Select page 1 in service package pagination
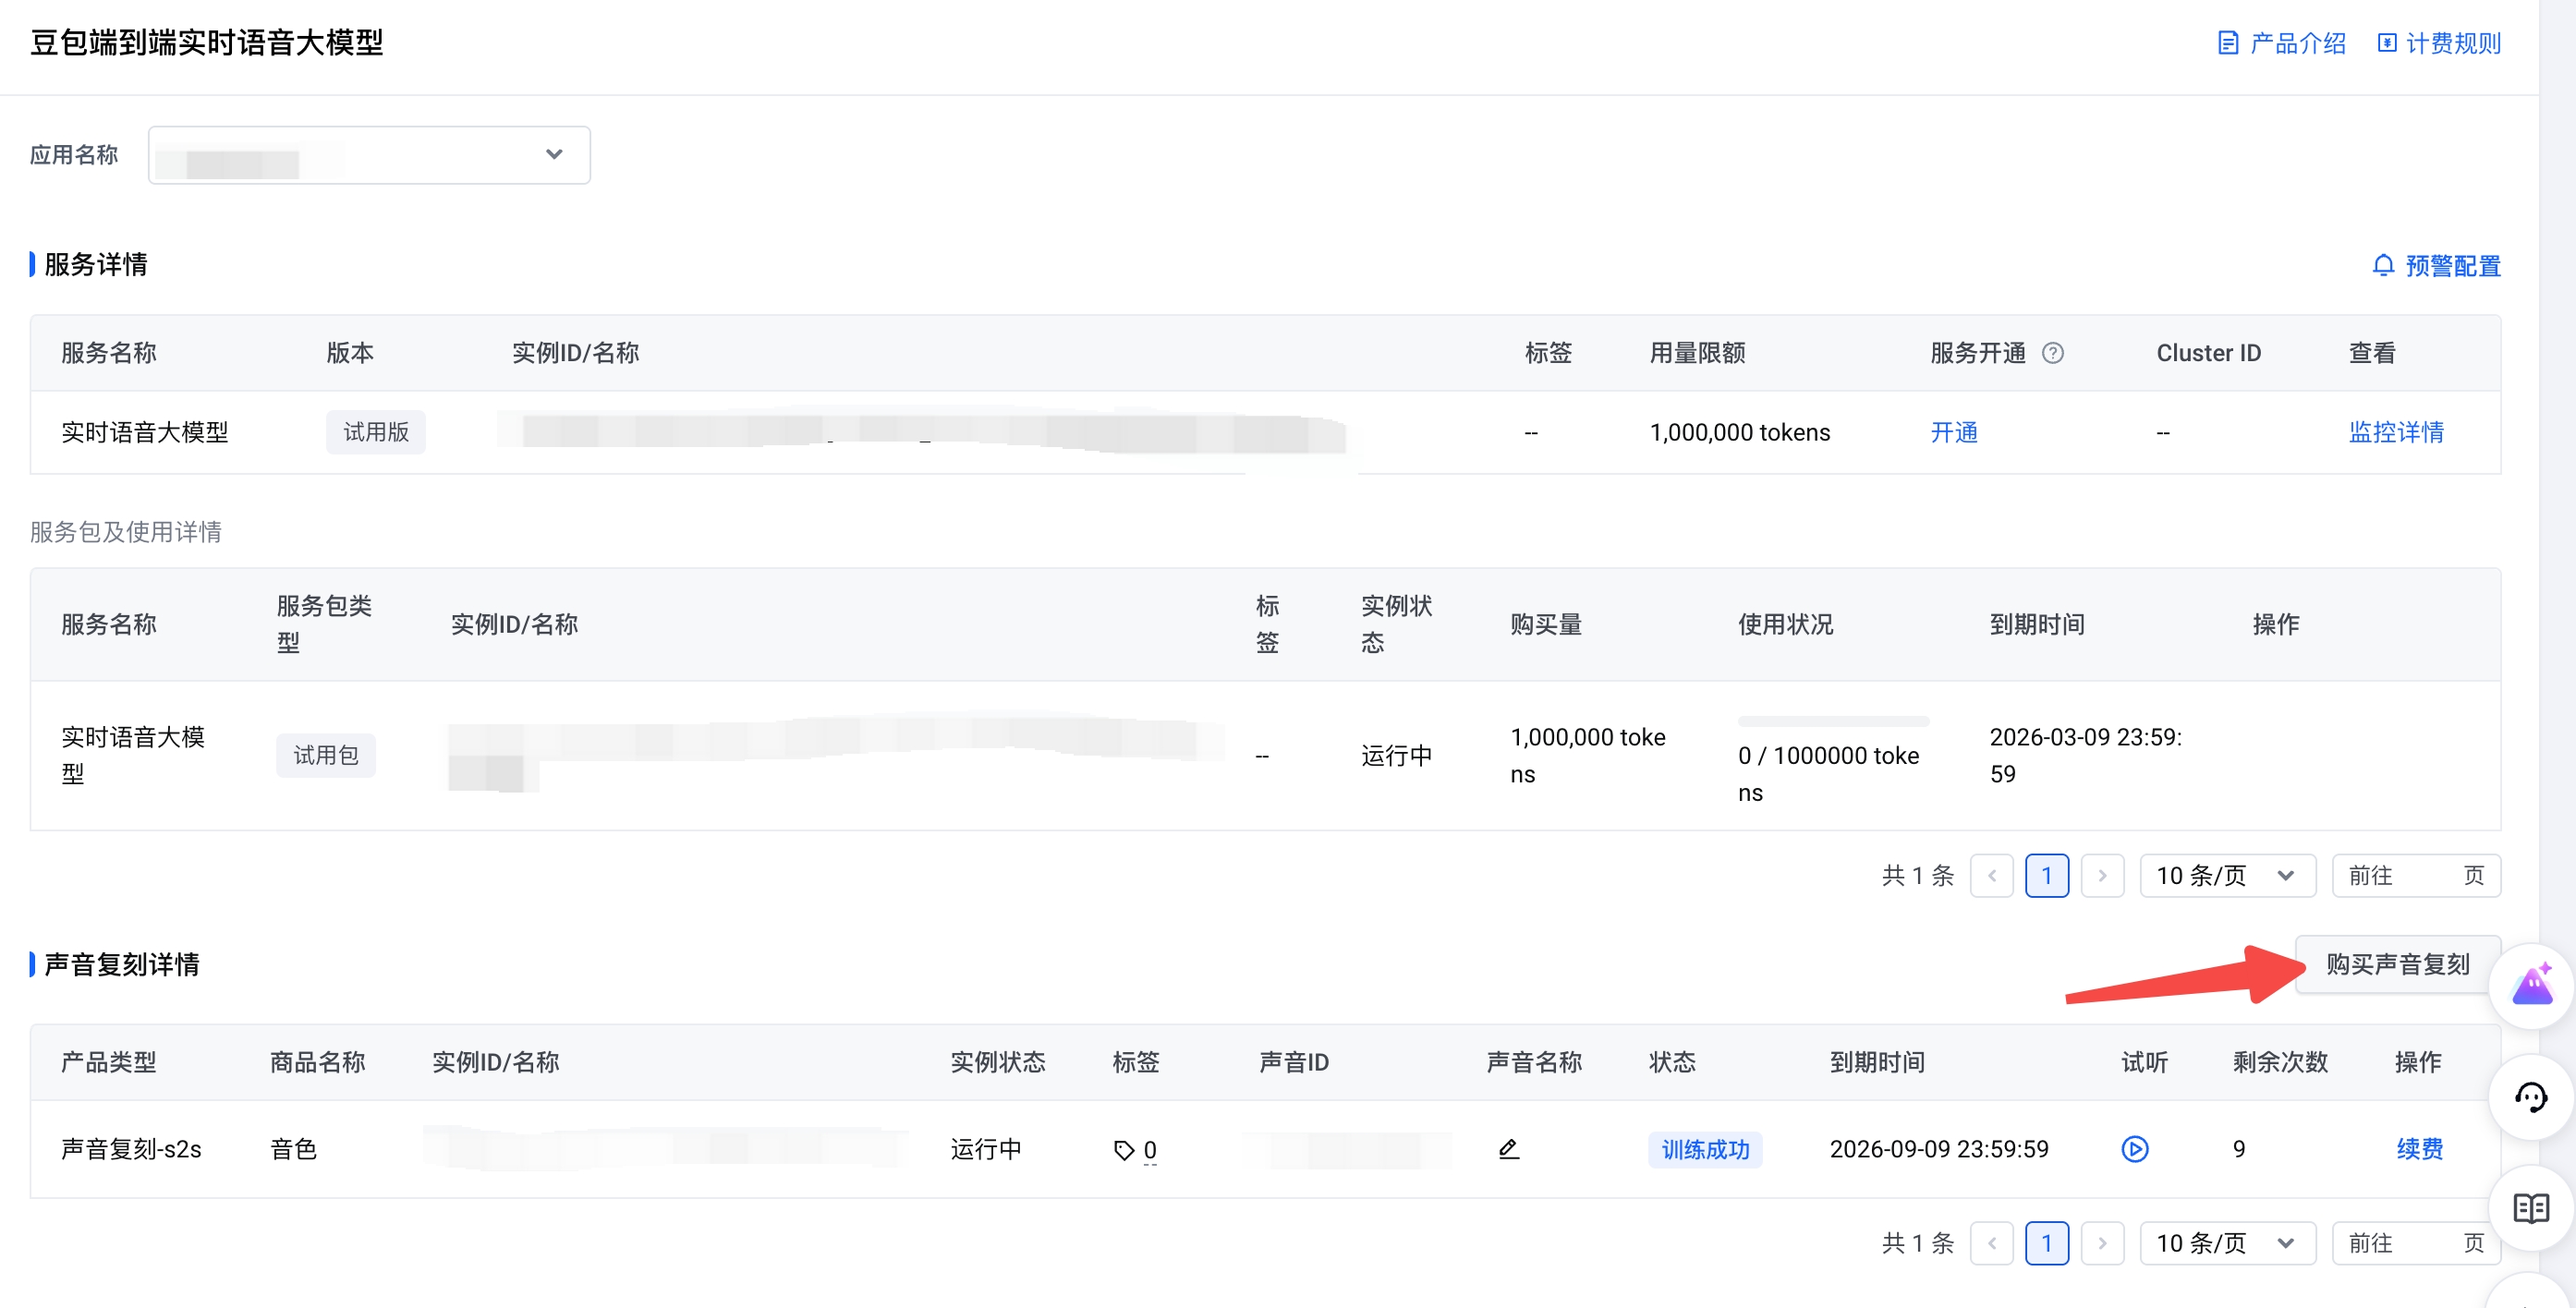This screenshot has height=1308, width=2576. coord(2046,876)
